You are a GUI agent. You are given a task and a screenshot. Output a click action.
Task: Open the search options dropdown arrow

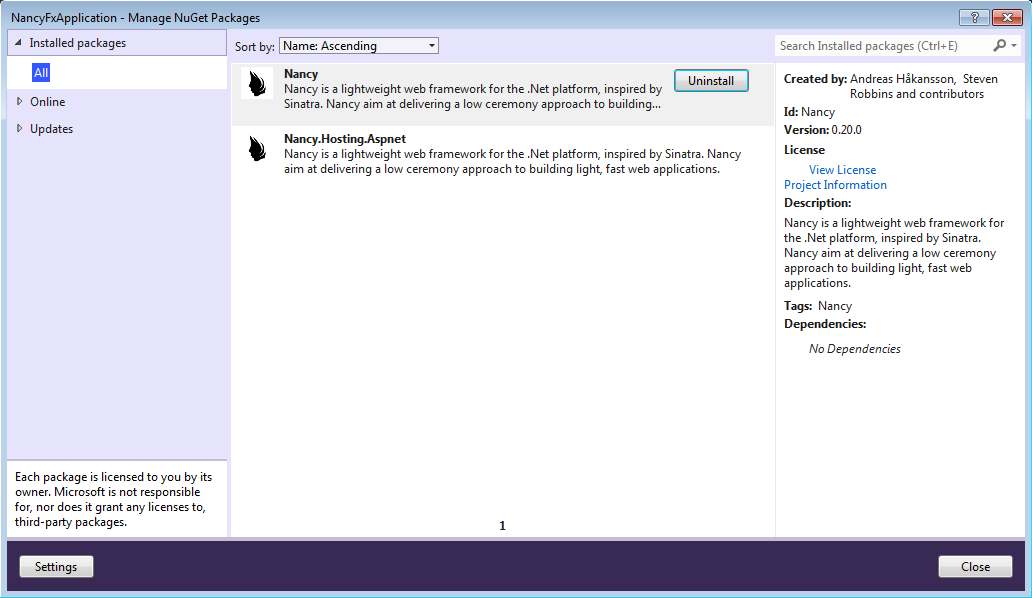[x=1014, y=45]
